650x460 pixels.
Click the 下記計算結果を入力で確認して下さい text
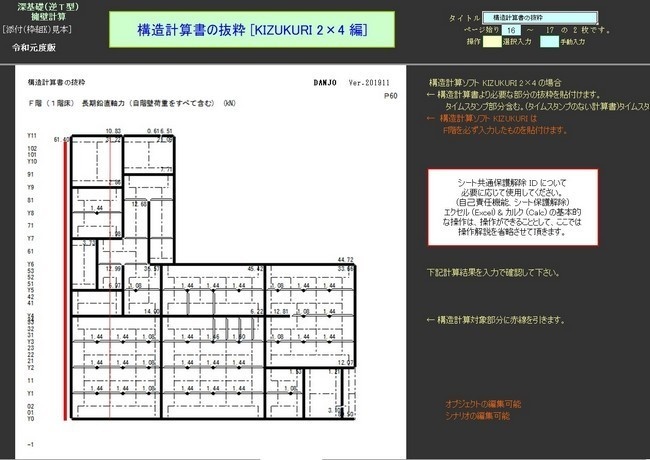click(x=493, y=273)
